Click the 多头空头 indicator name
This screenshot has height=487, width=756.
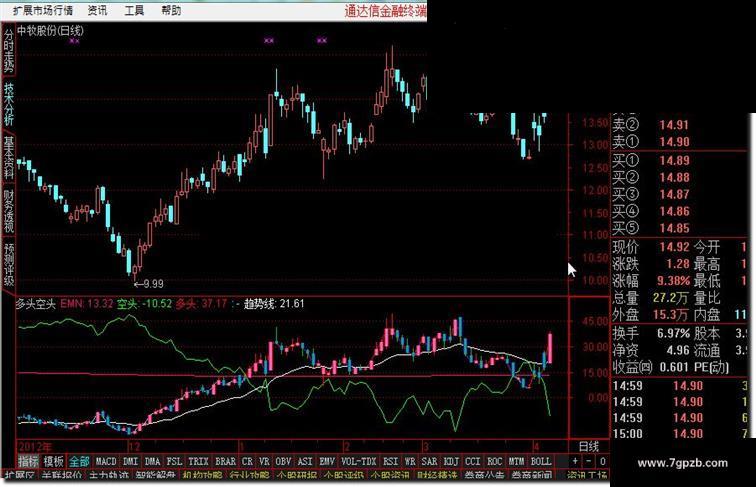pyautogui.click(x=36, y=304)
